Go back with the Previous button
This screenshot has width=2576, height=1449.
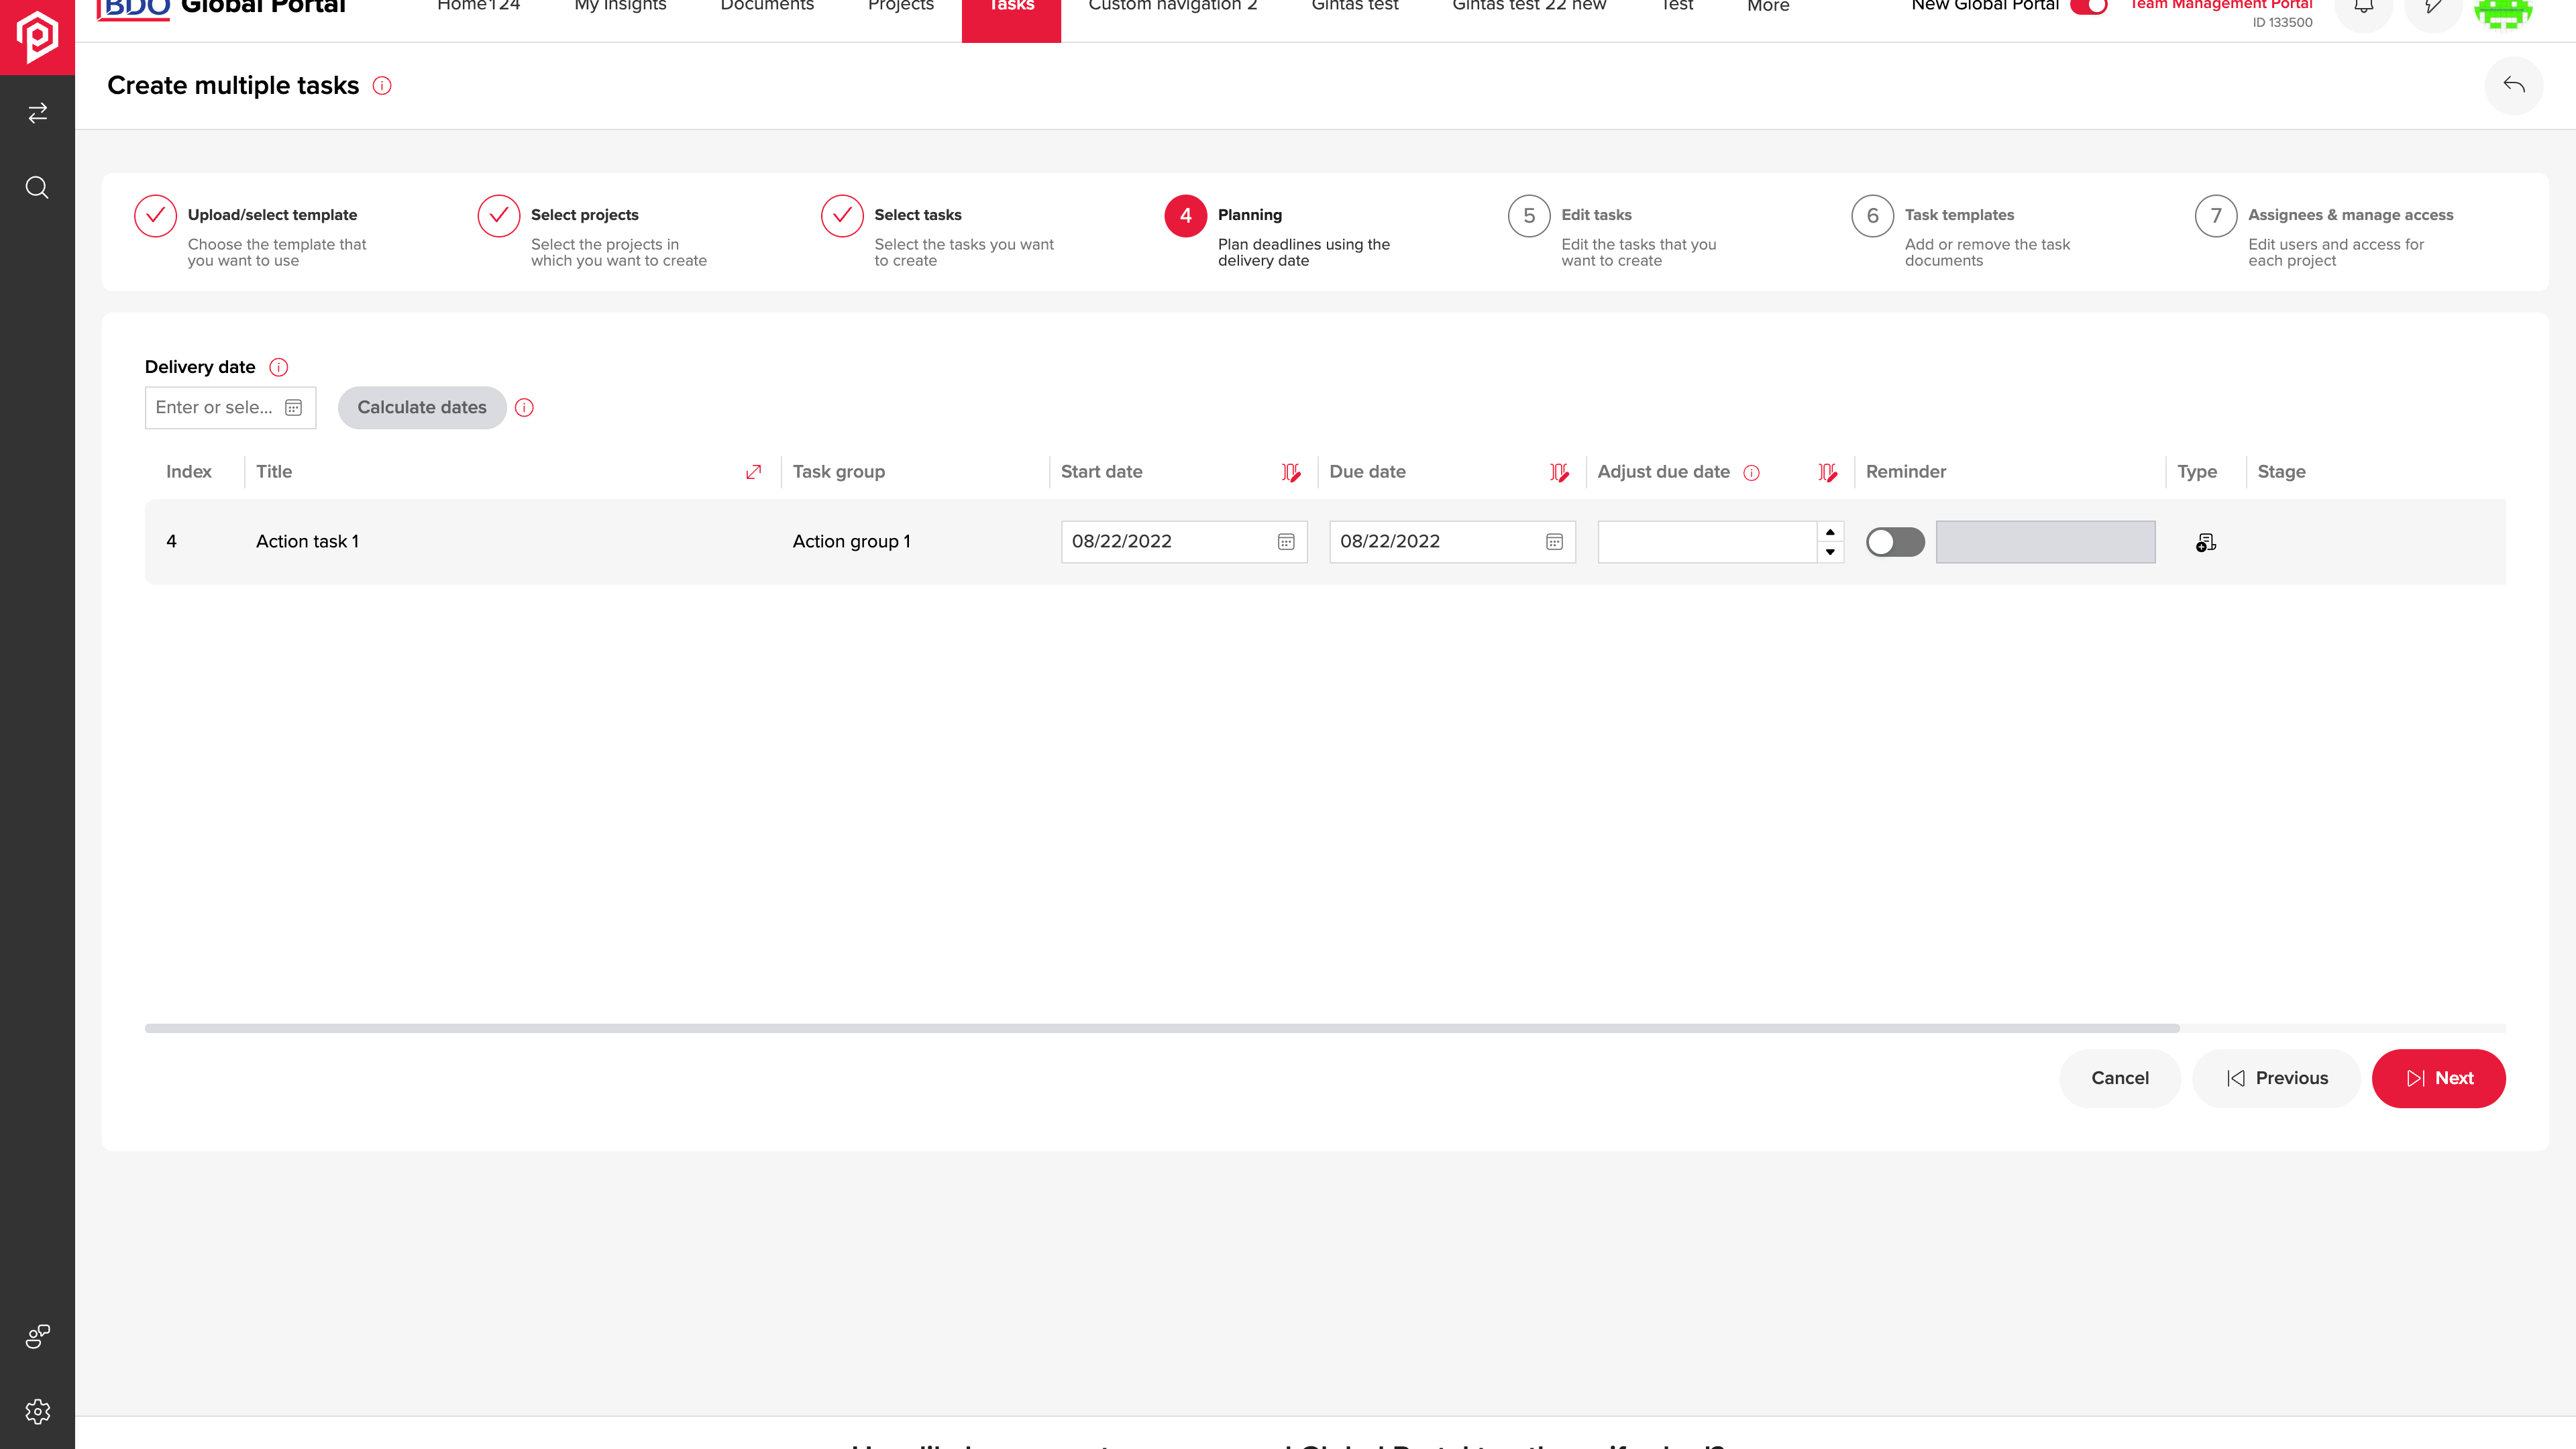point(2276,1078)
